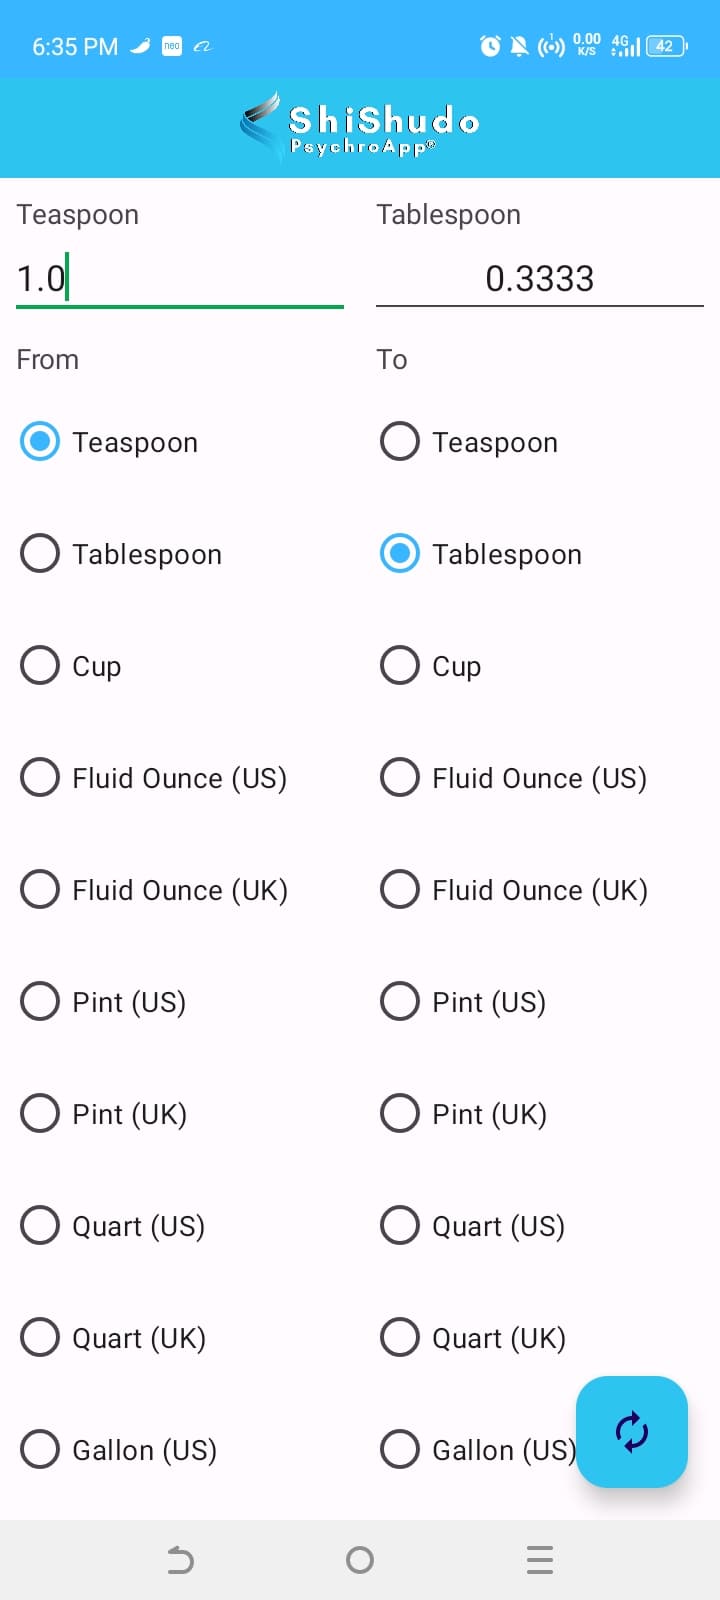The image size is (720, 1600).
Task: Tap the swap units floating button
Action: pos(631,1431)
